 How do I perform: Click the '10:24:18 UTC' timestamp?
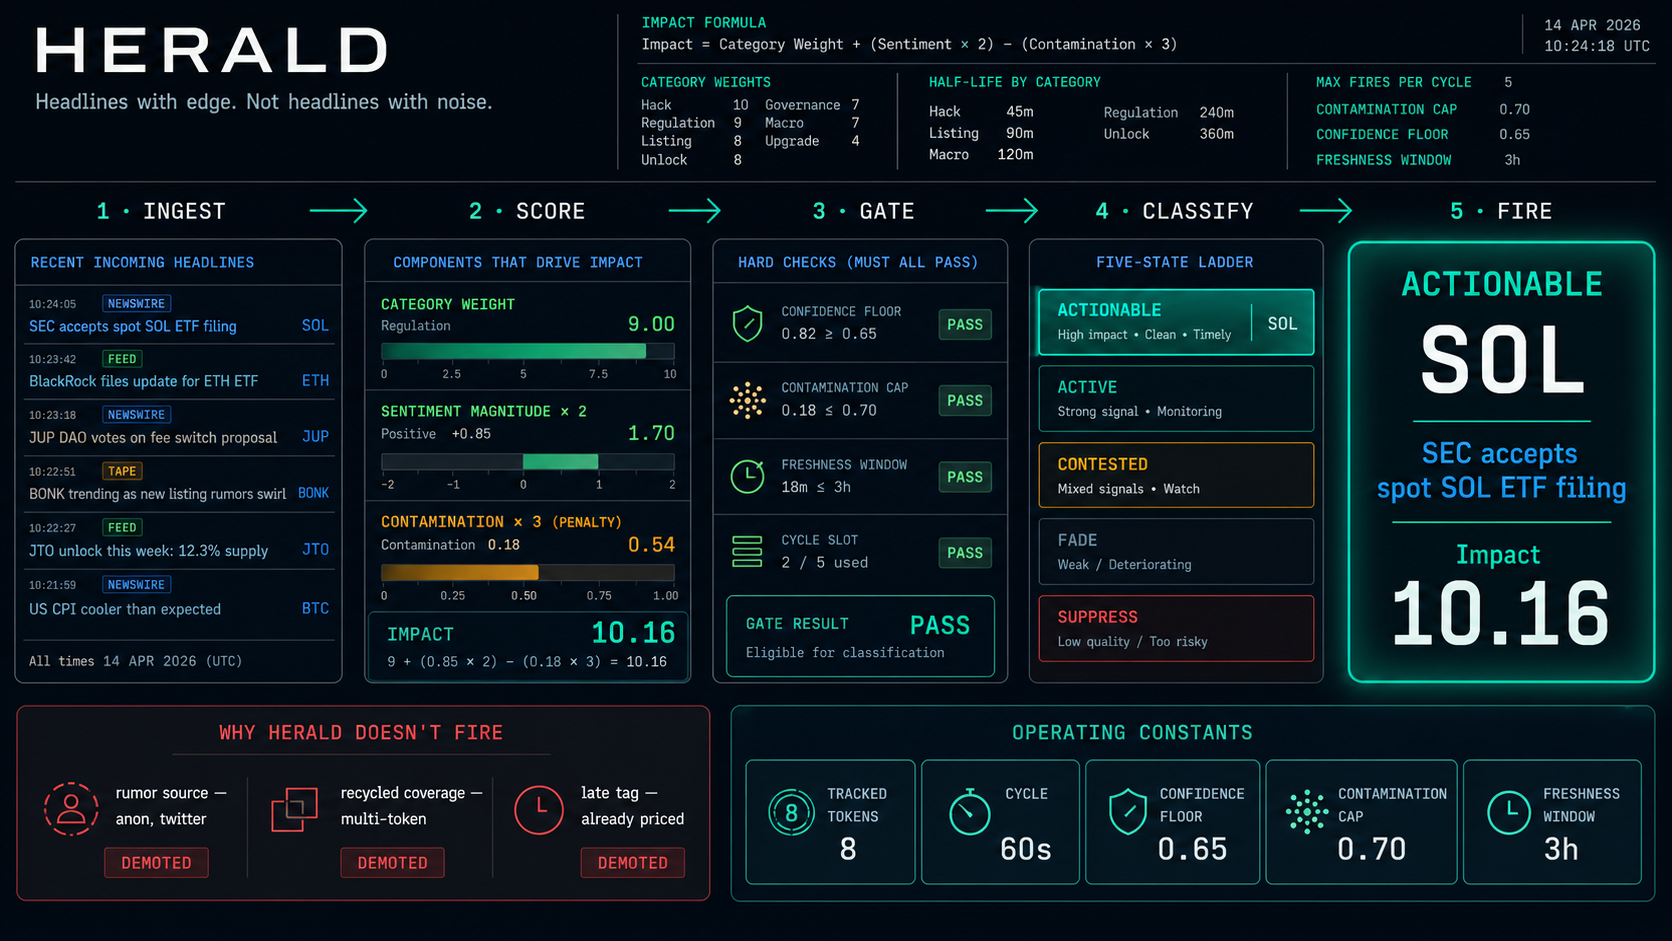(1596, 46)
